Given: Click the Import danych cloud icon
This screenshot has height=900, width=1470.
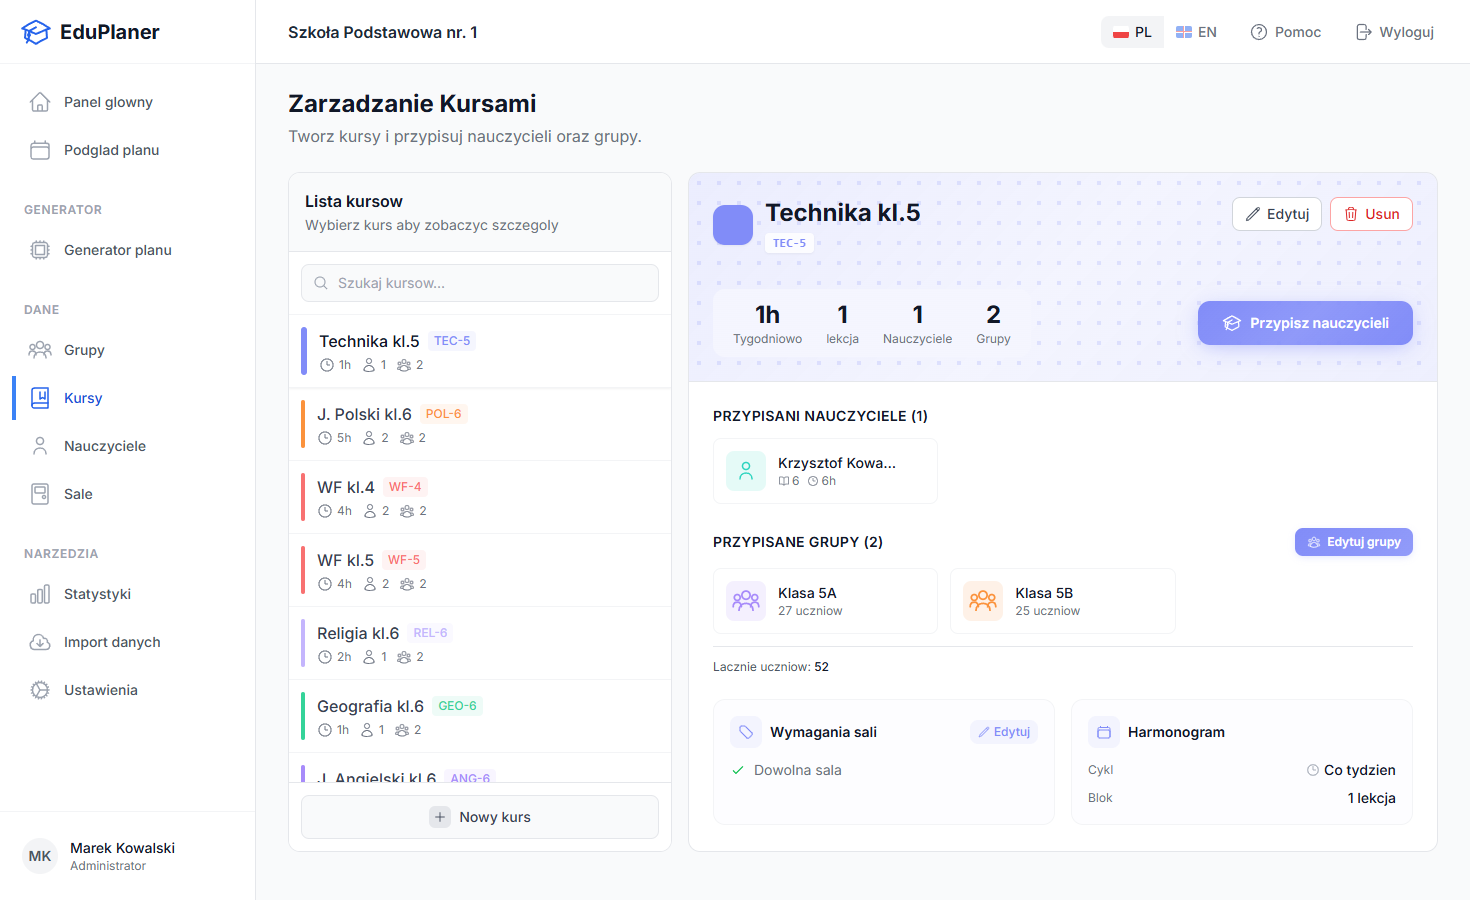Looking at the screenshot, I should (x=40, y=642).
